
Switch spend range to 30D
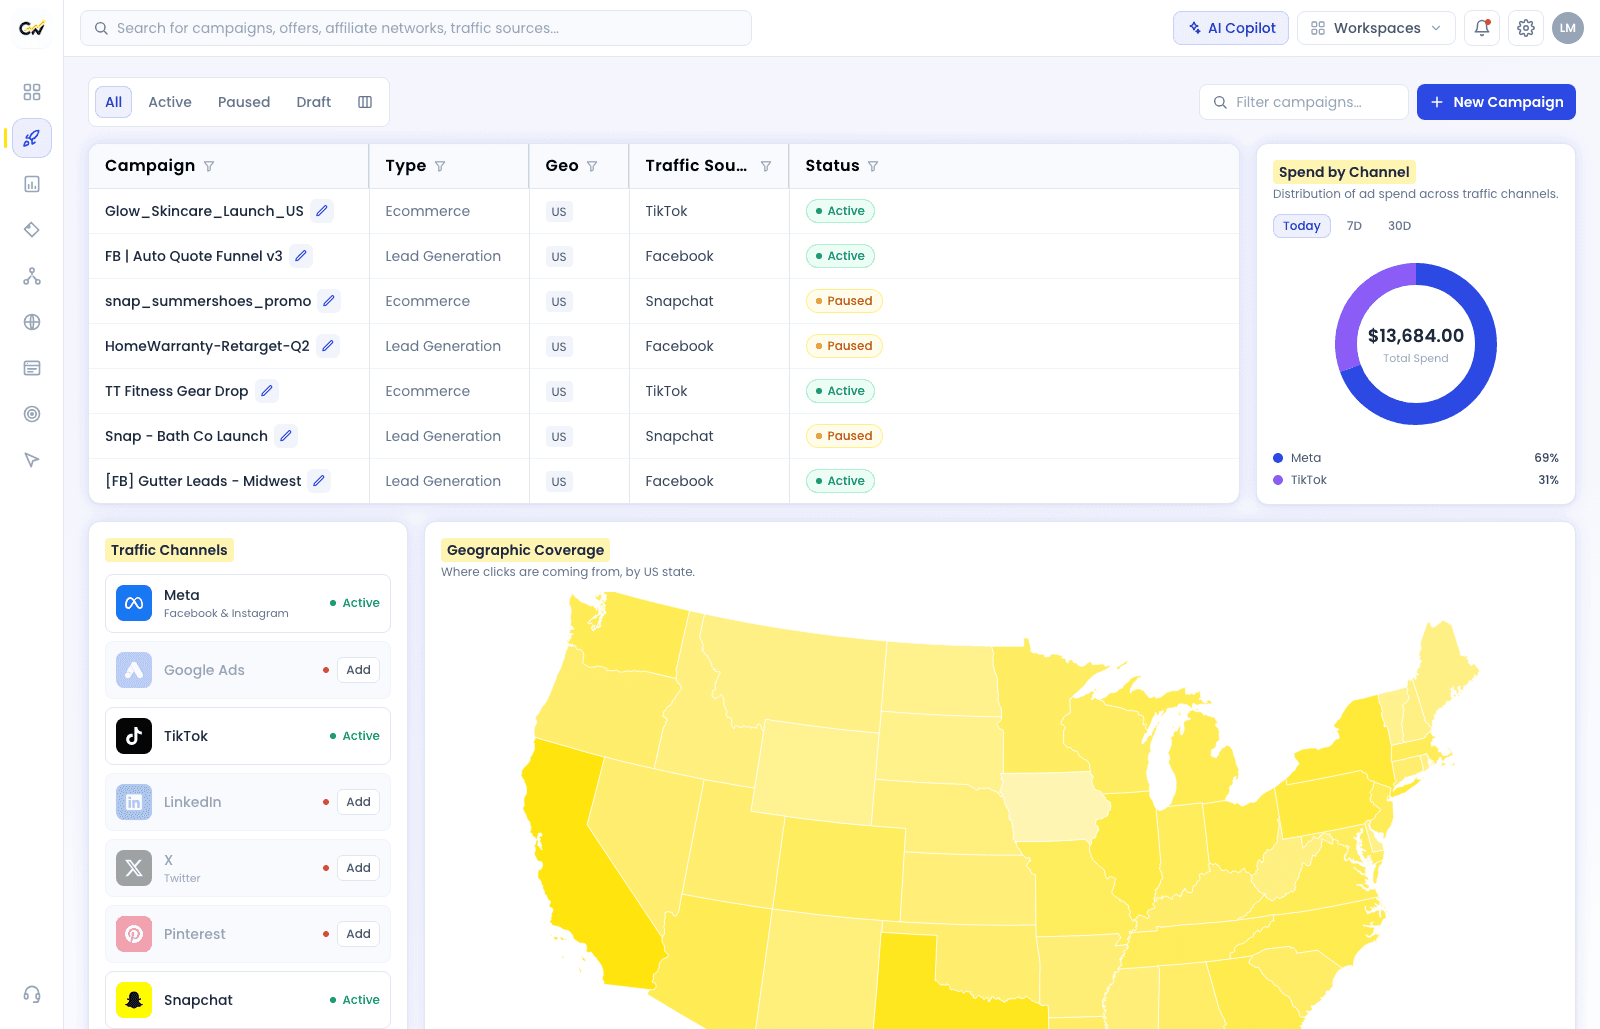1399,226
